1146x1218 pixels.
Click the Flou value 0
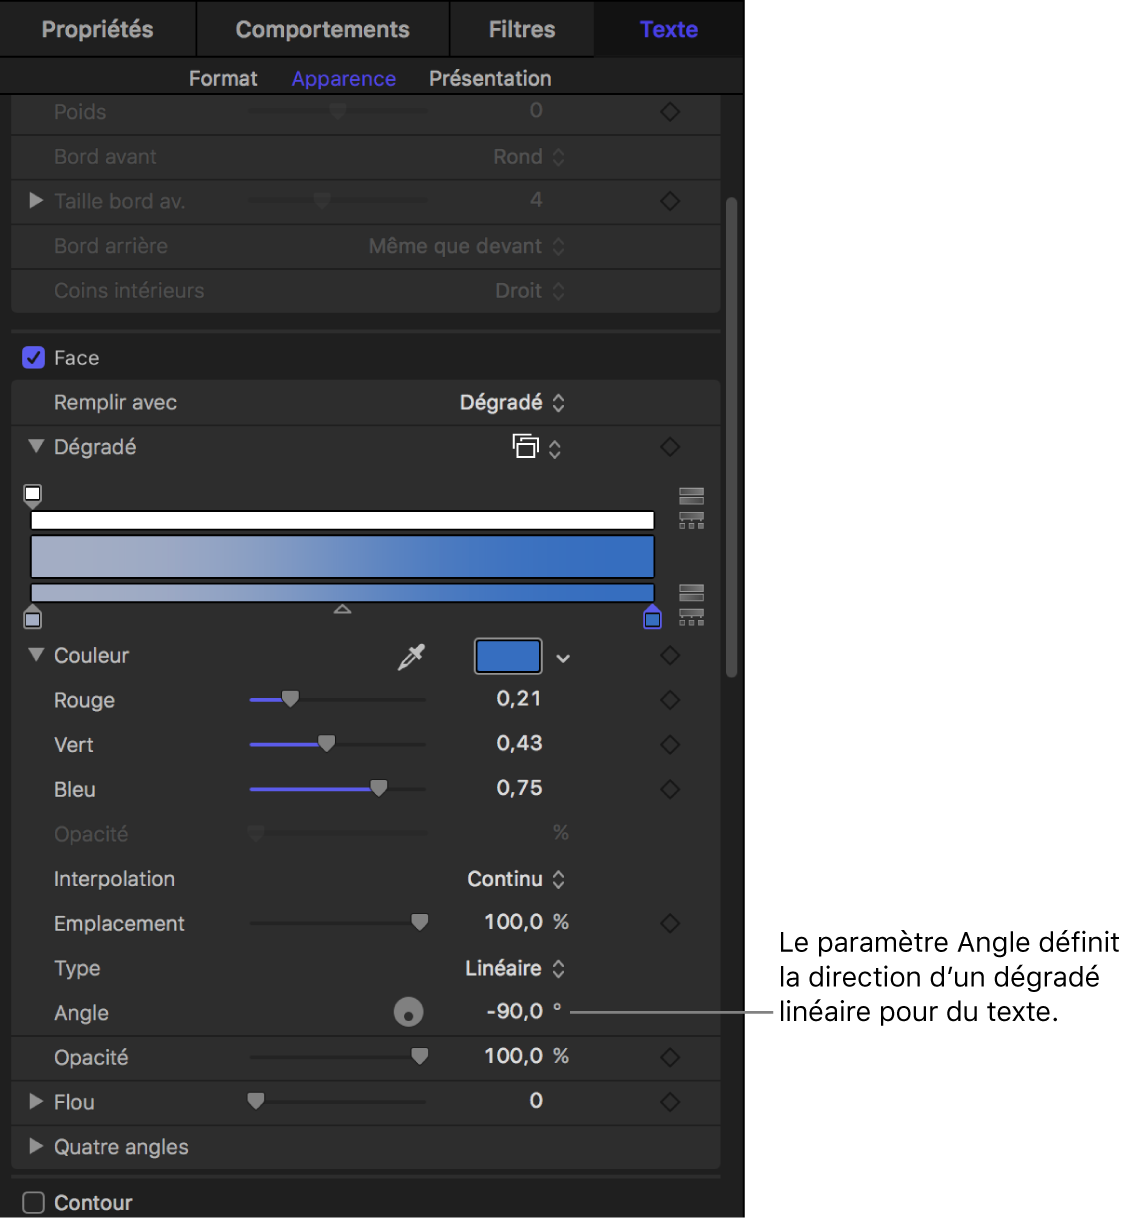pos(536,1101)
